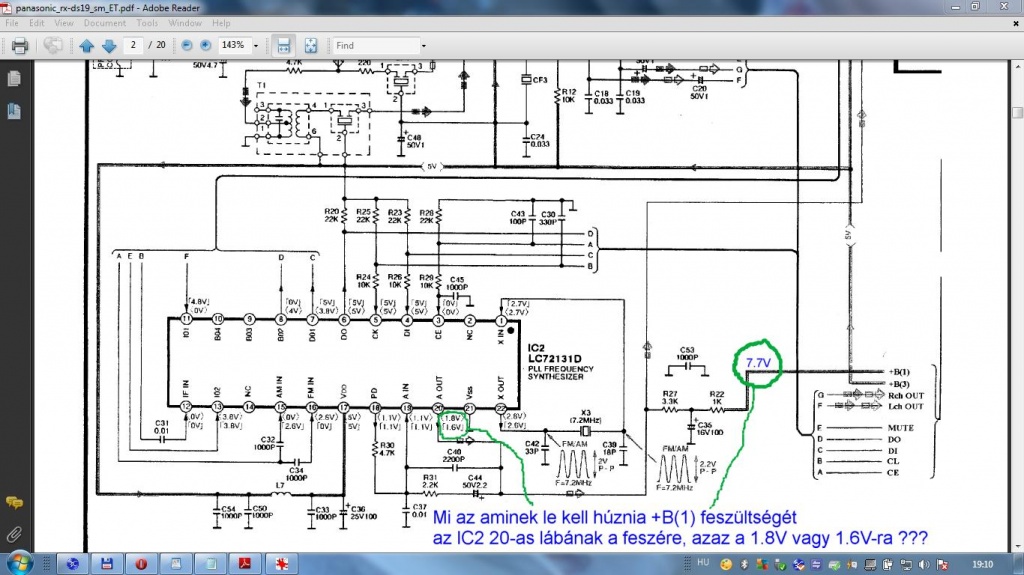
Task: Click the vertical scrollbar thumb
Action: point(1017,112)
